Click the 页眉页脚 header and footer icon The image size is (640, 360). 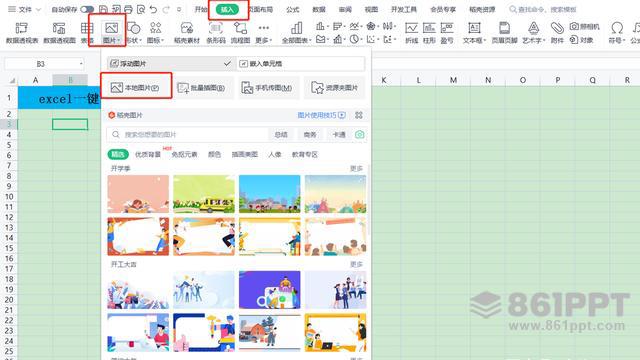pyautogui.click(x=504, y=28)
